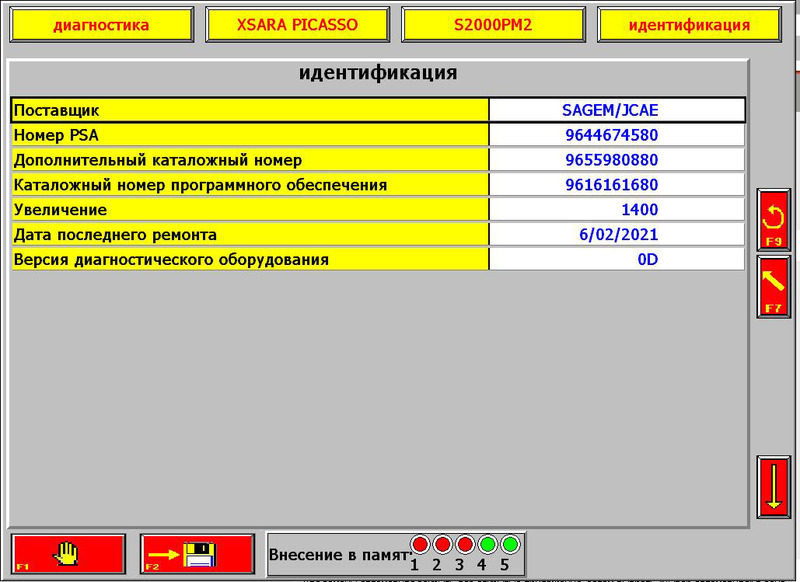Click the S2000PM2 header button
800x582 pixels.
tap(493, 24)
